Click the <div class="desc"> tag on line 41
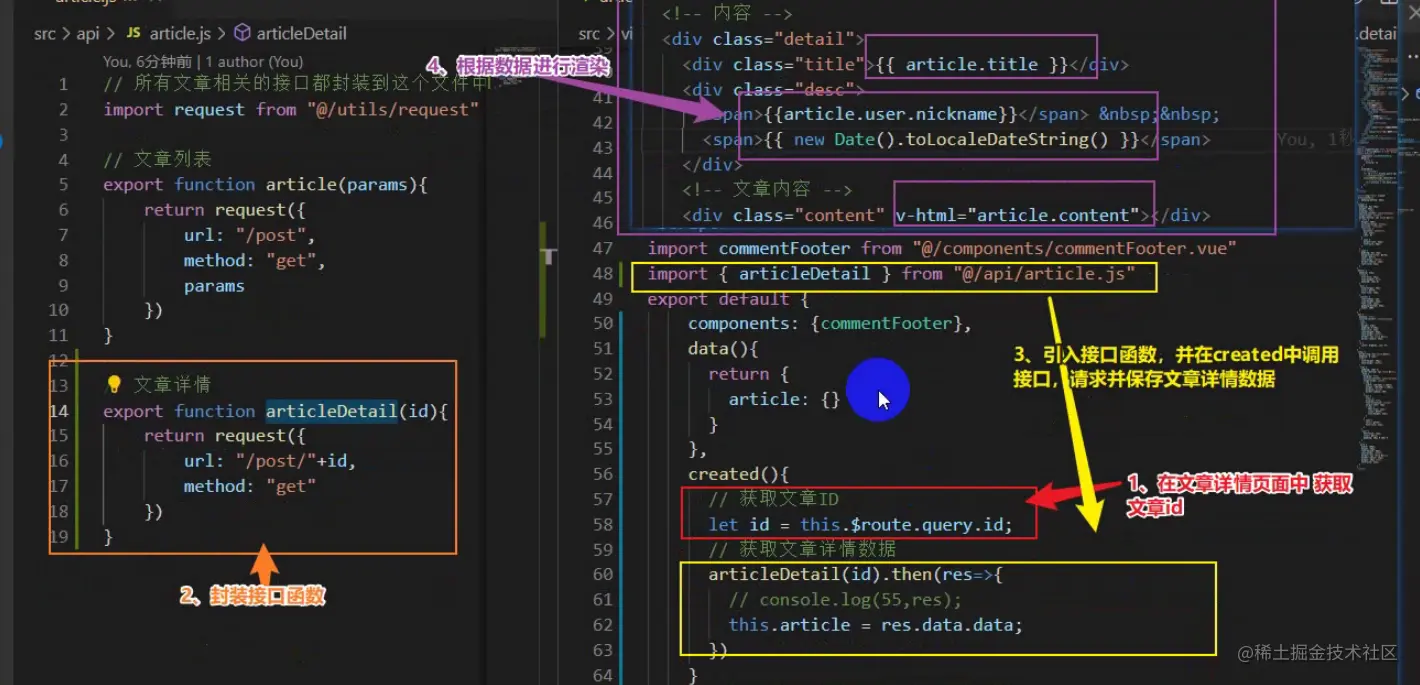Image resolution: width=1420 pixels, height=685 pixels. point(773,89)
